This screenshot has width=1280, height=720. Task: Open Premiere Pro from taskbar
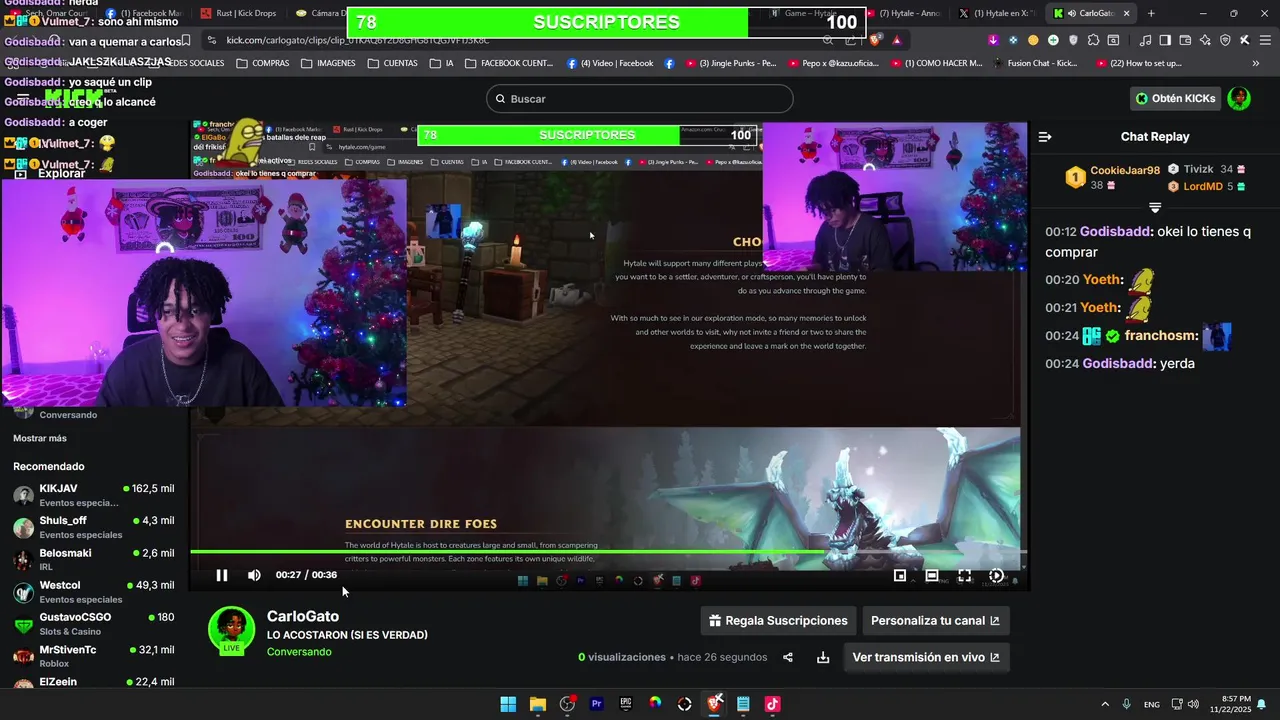click(x=596, y=704)
